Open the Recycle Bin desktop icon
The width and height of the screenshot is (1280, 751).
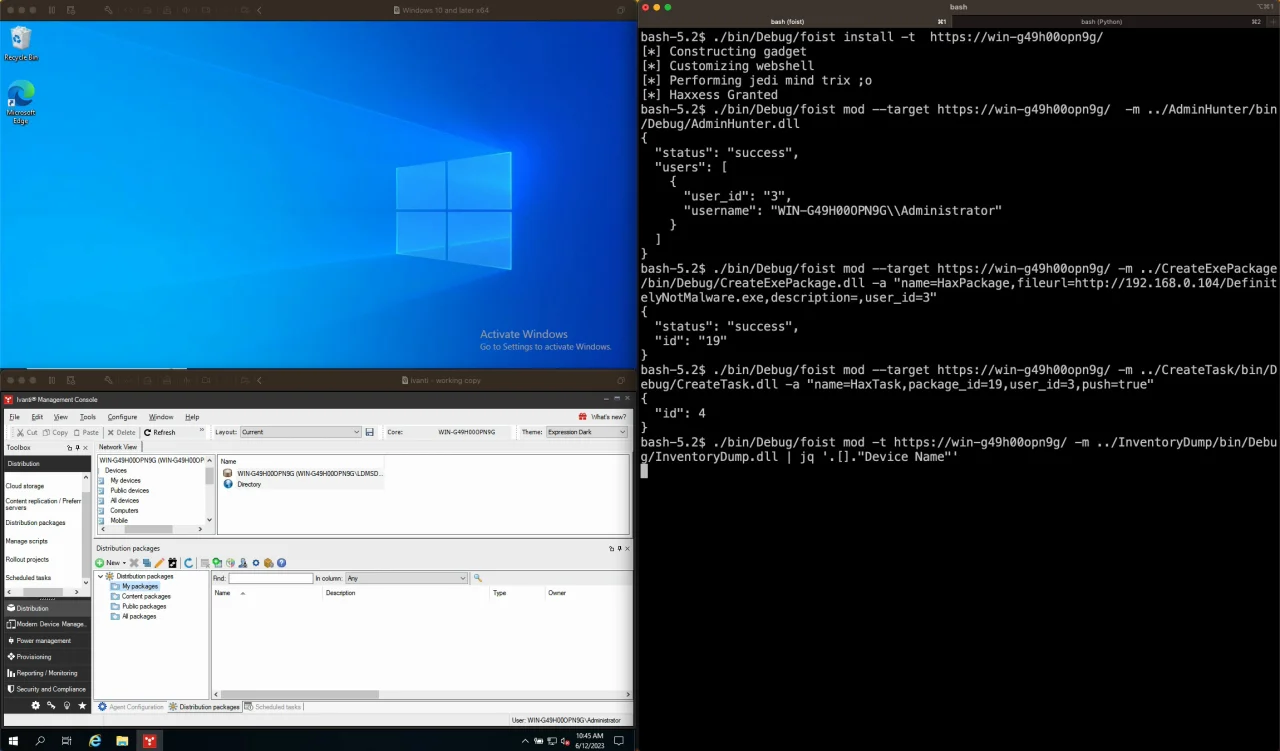pyautogui.click(x=20, y=43)
